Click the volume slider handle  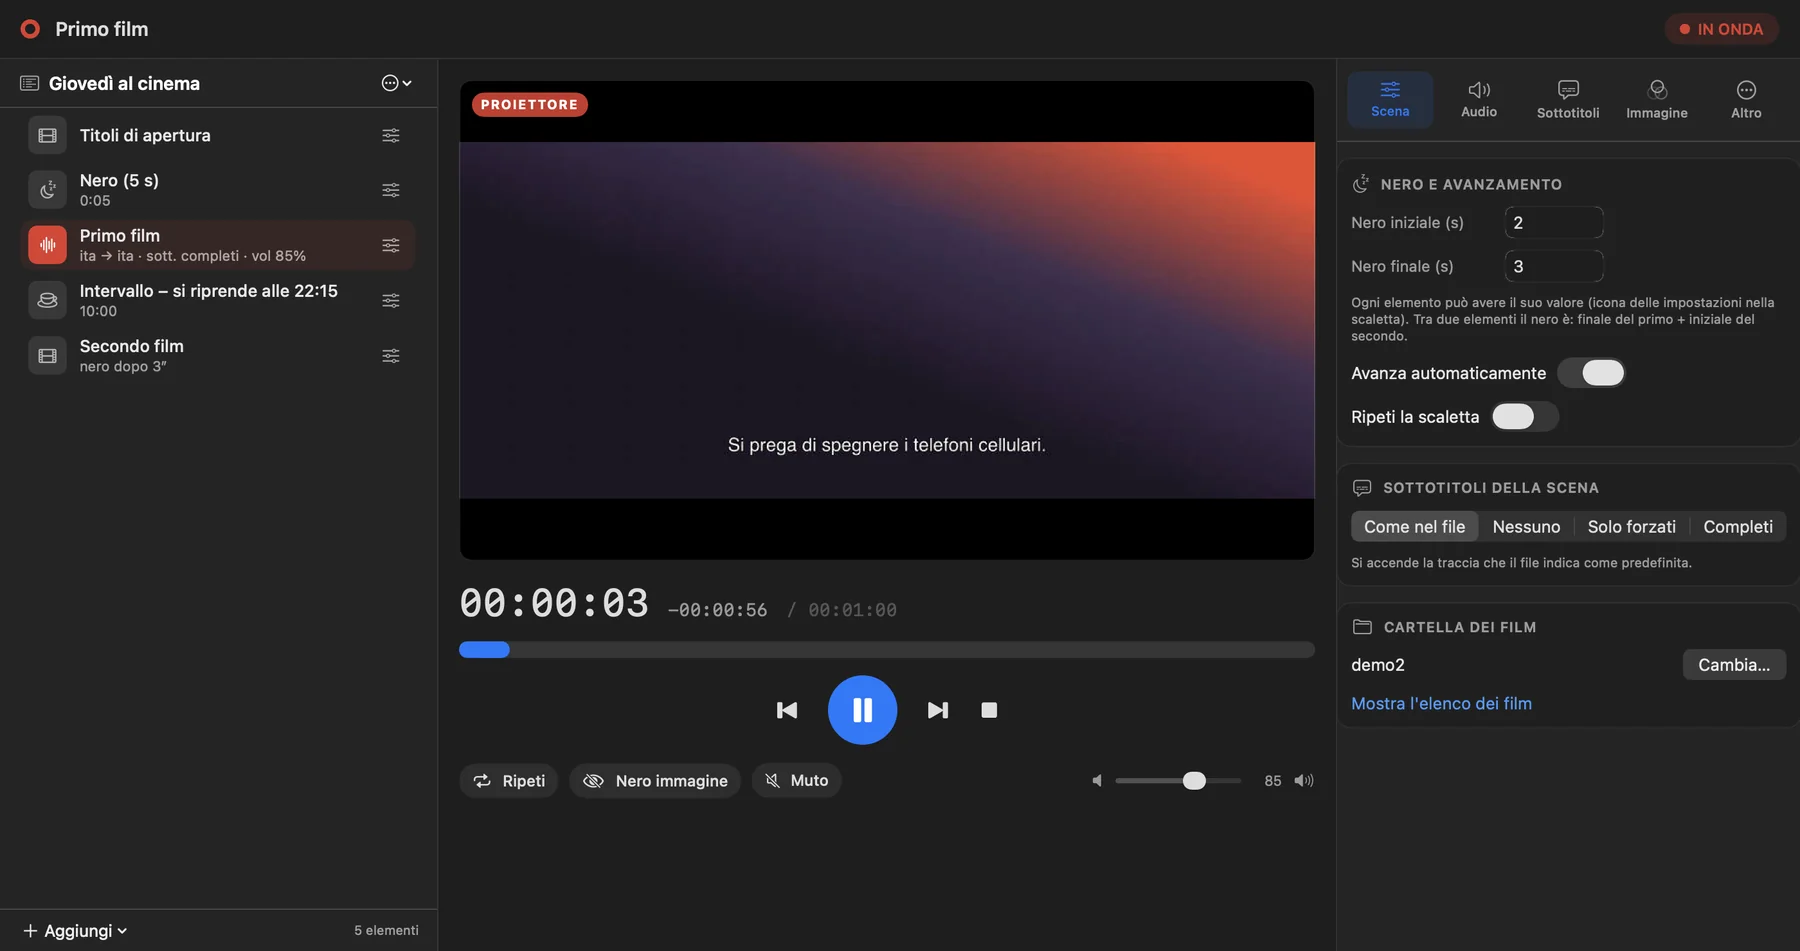pos(1194,781)
